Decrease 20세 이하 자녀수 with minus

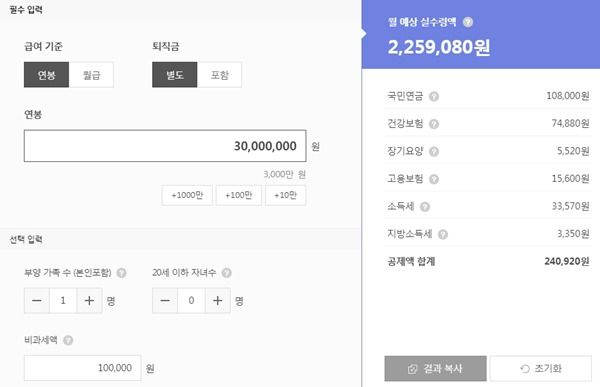click(165, 300)
